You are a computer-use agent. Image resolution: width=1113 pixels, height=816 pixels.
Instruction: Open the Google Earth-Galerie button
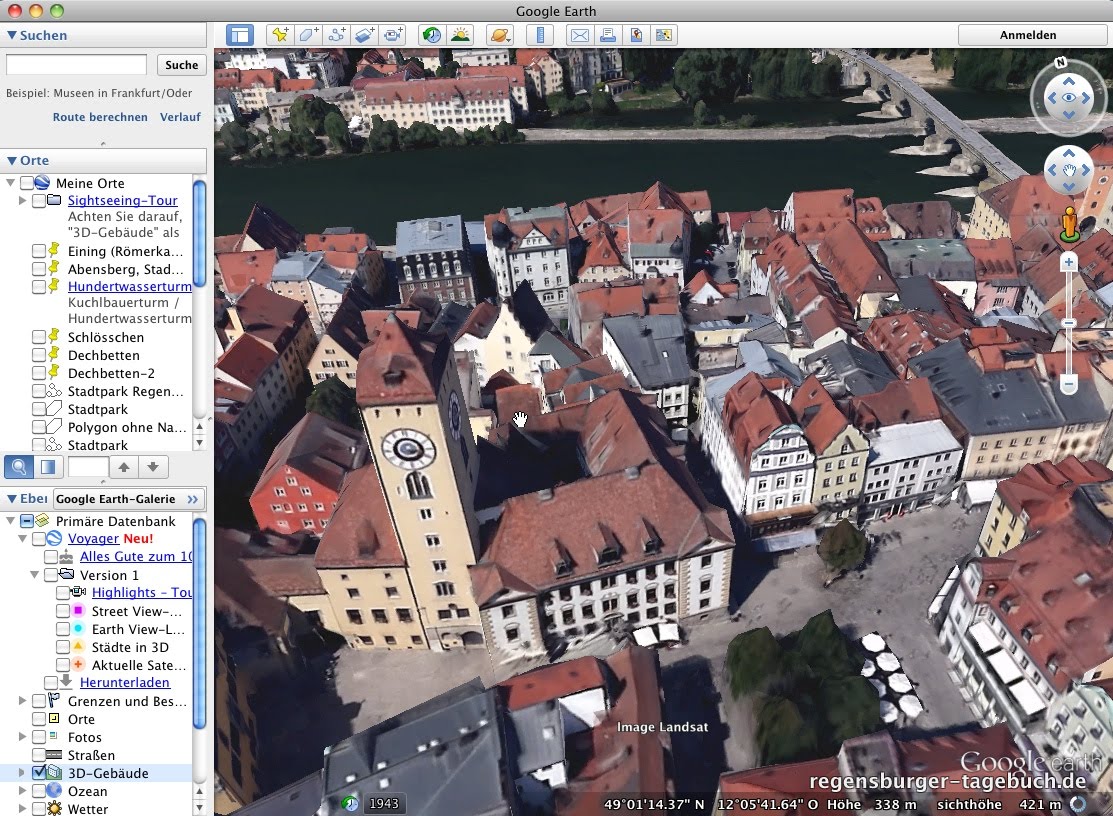pyautogui.click(x=128, y=499)
